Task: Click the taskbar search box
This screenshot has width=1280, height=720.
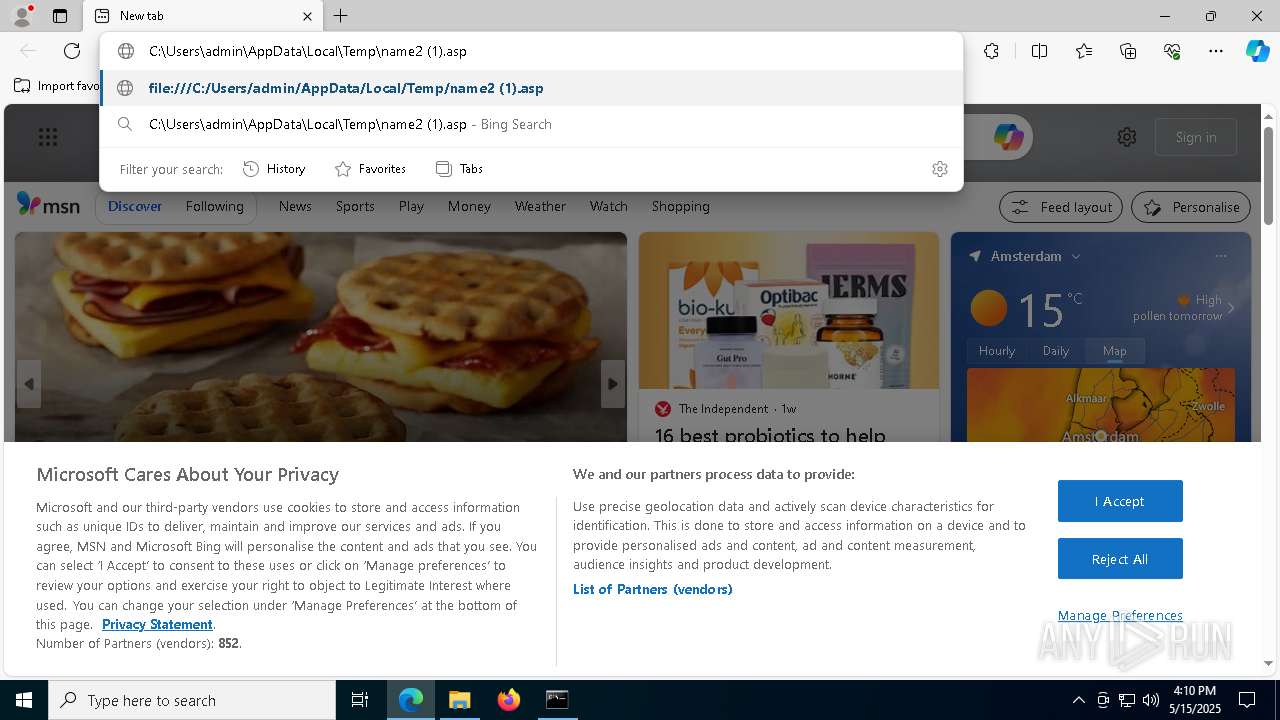Action: pyautogui.click(x=192, y=700)
